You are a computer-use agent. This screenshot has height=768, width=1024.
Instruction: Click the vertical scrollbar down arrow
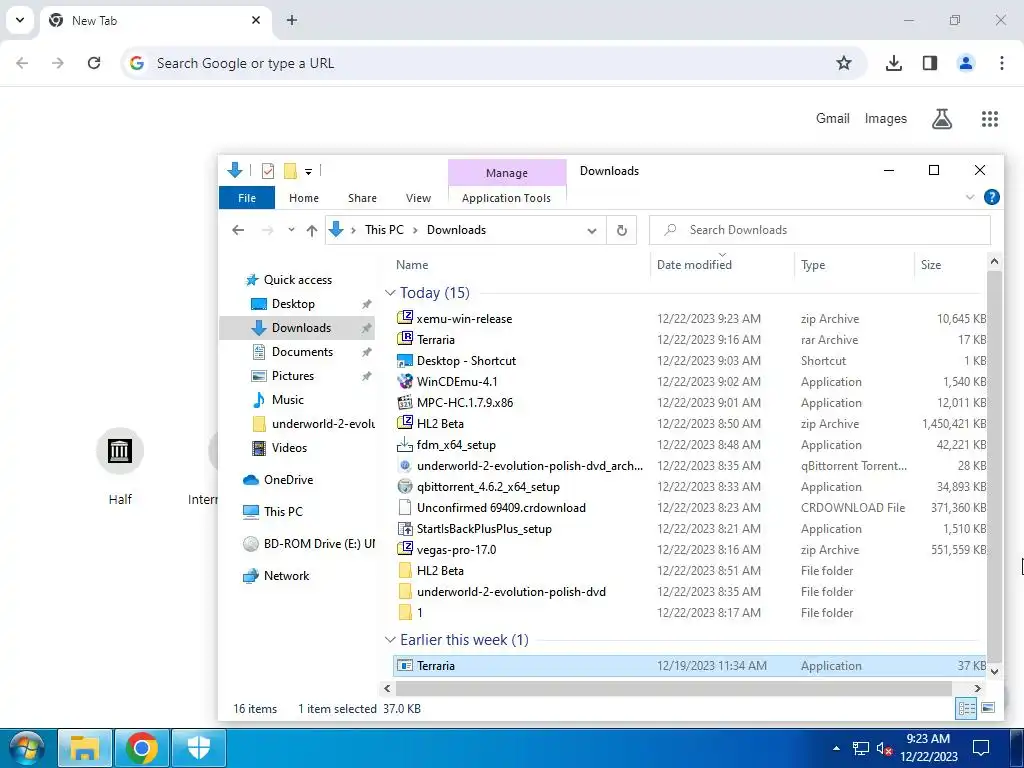tap(994, 671)
